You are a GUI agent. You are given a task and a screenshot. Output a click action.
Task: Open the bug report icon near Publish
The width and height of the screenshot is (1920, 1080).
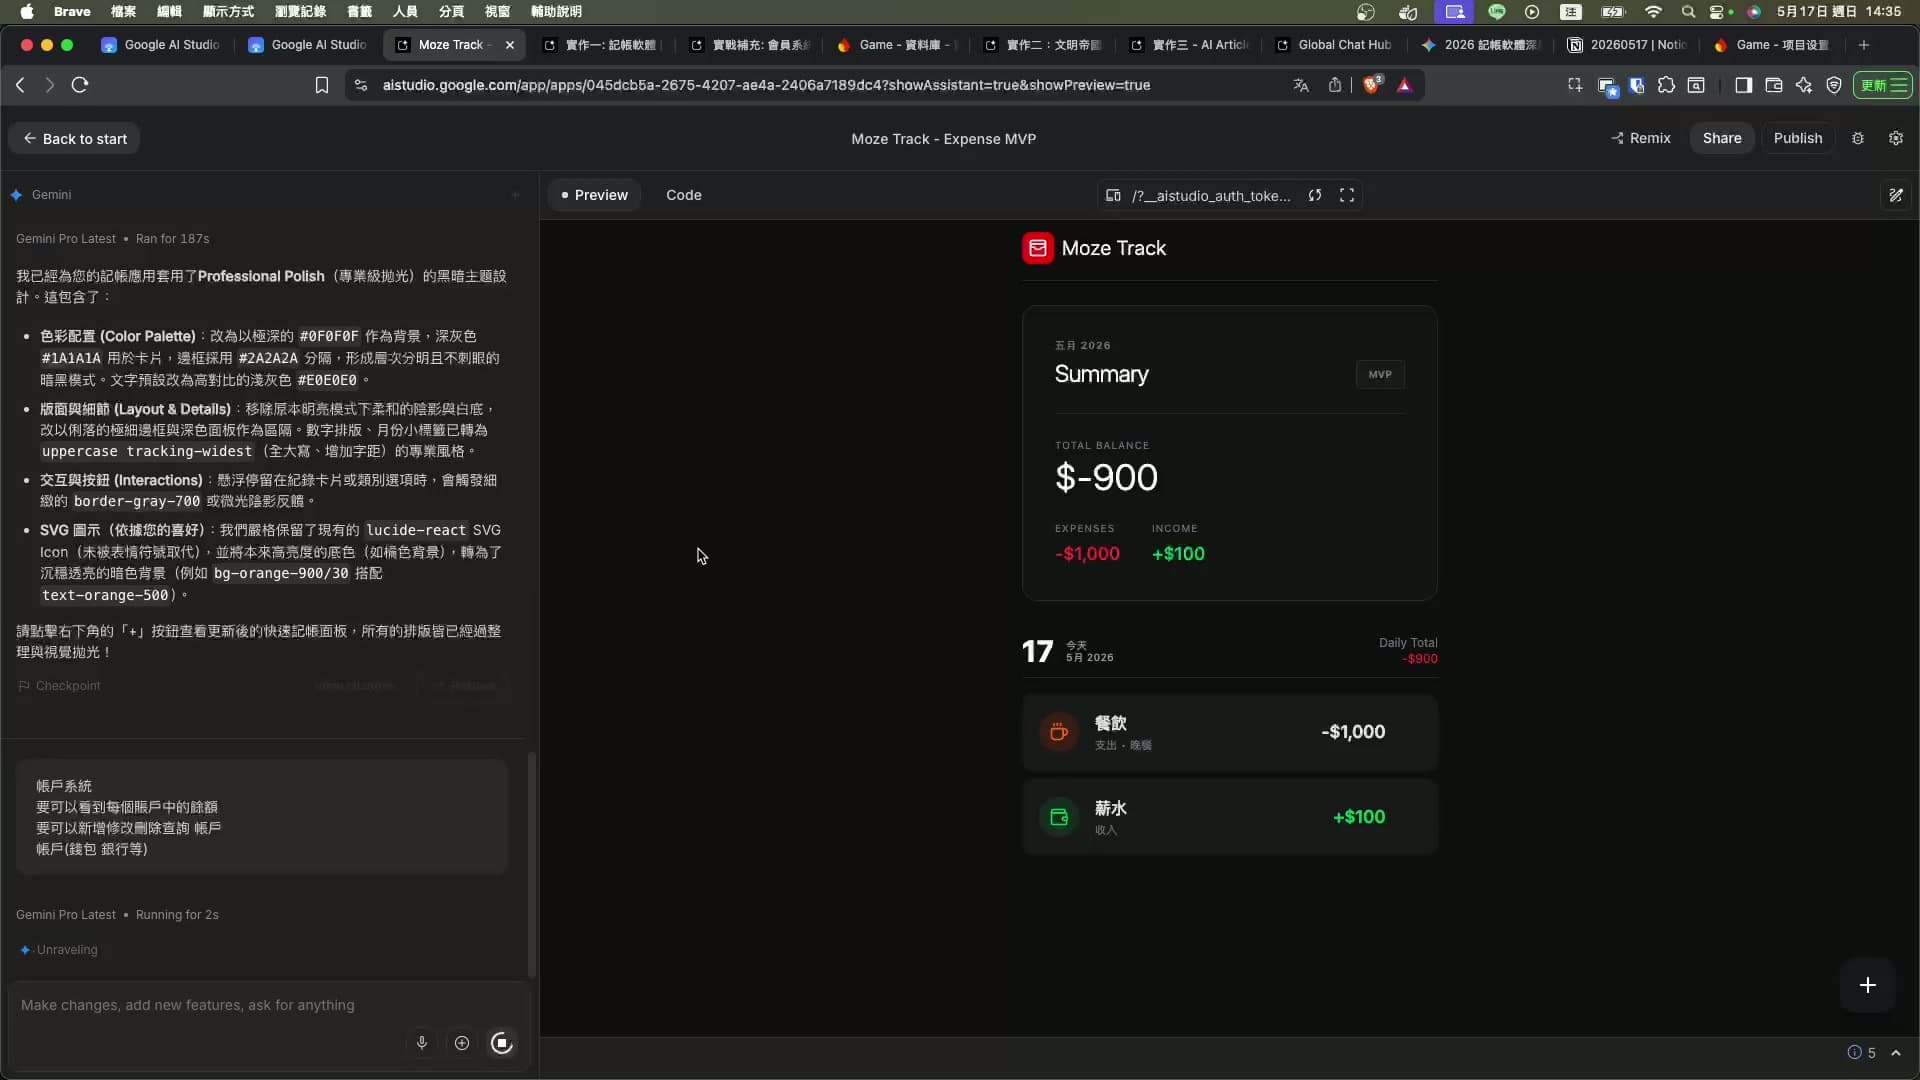point(1858,139)
